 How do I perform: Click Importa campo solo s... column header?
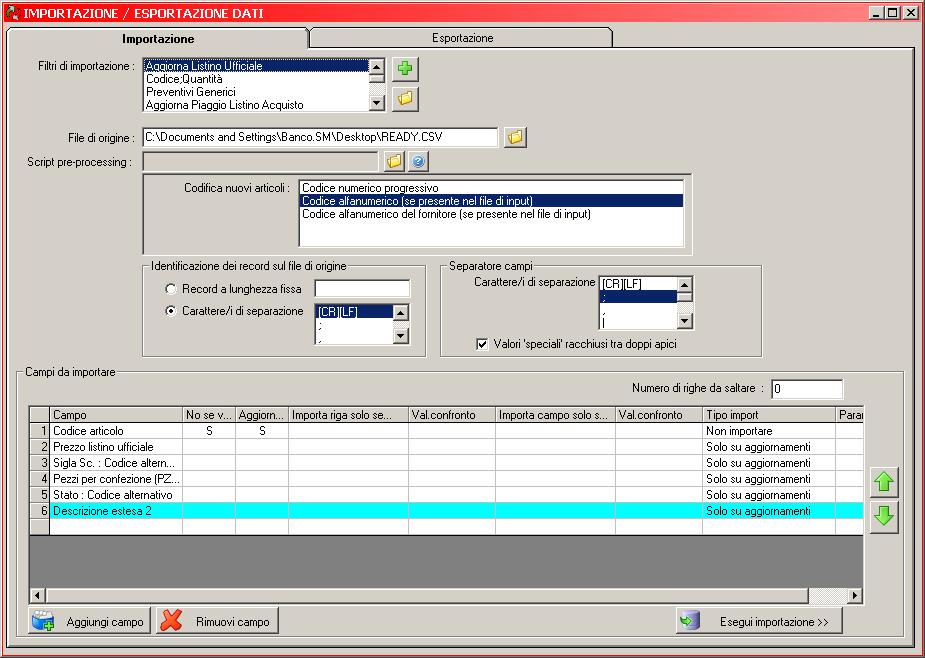click(x=555, y=415)
